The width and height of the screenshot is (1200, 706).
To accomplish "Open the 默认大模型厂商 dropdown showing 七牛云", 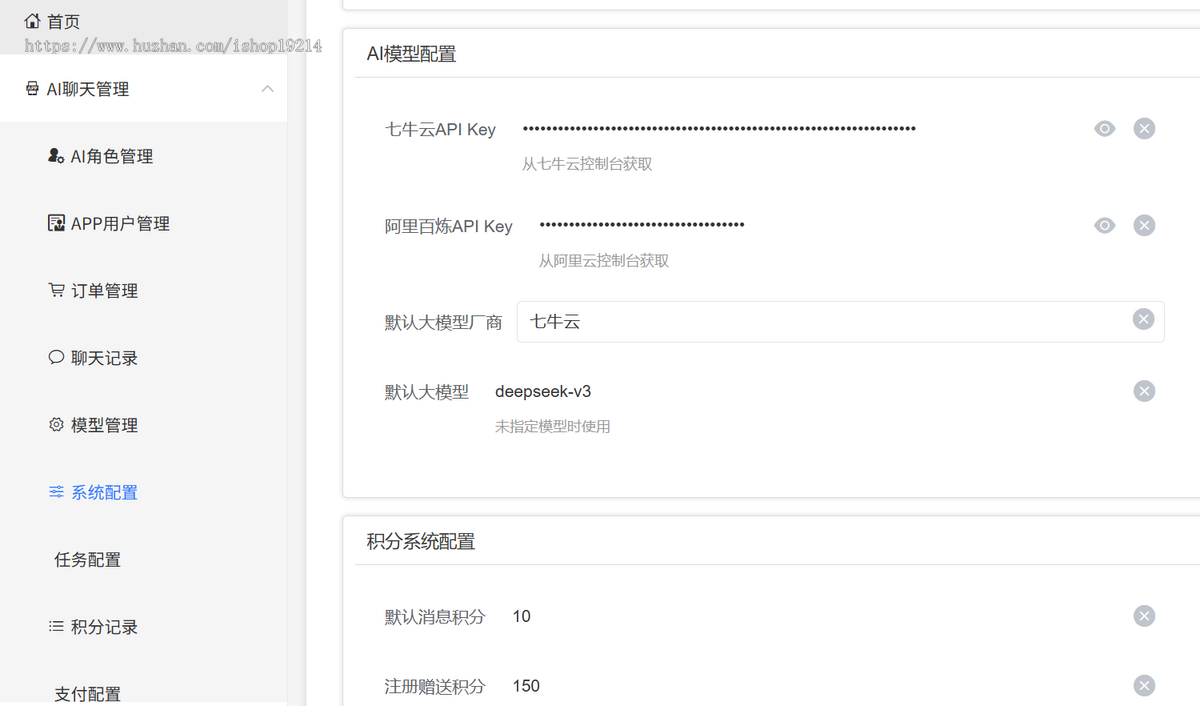I will 840,322.
